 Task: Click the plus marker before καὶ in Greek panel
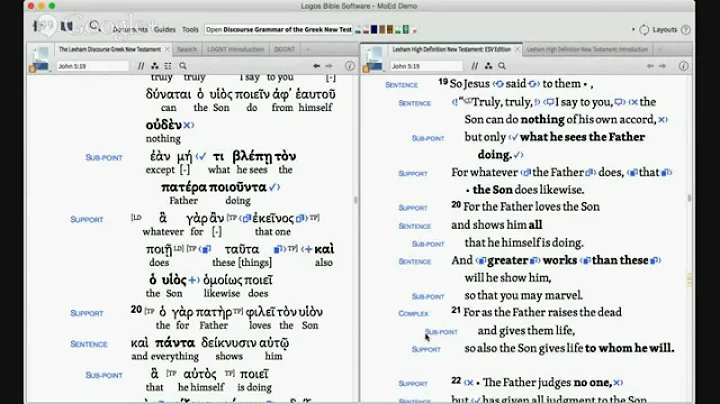tap(307, 249)
